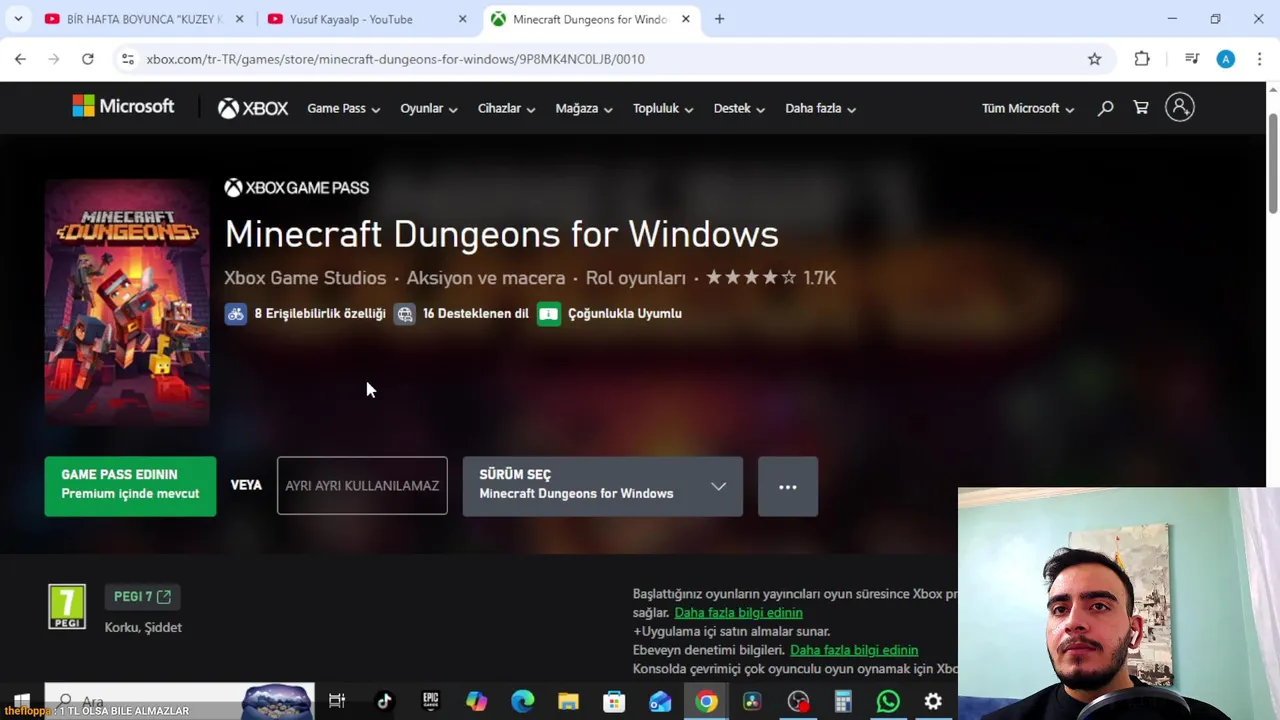Click 16 Desteklenen dil text

pos(475,314)
